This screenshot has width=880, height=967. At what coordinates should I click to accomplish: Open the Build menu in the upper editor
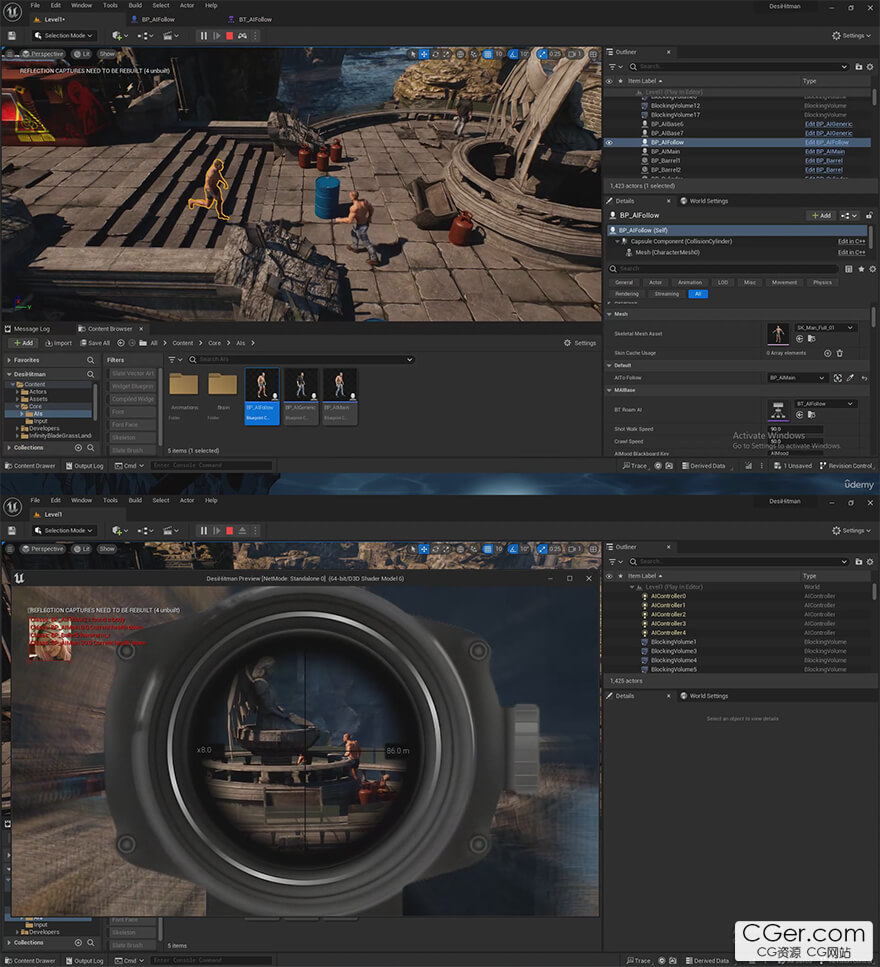pos(135,6)
